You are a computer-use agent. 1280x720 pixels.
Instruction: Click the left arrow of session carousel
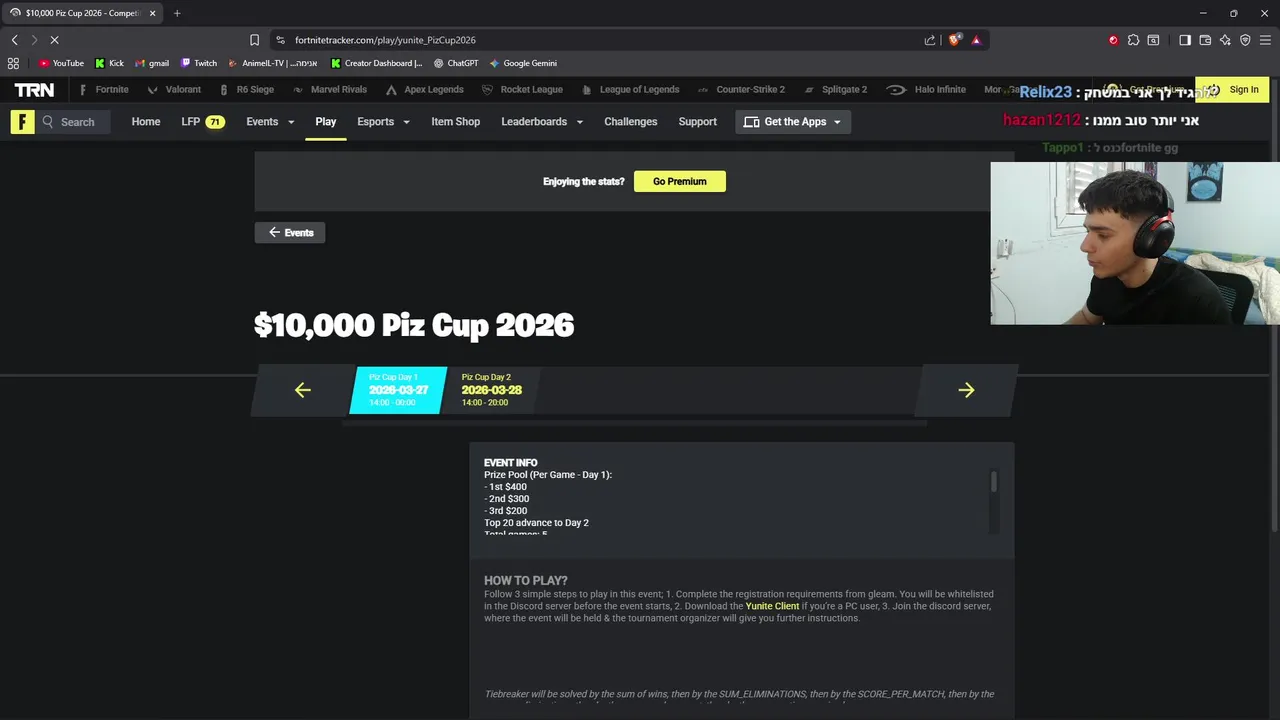(x=303, y=390)
